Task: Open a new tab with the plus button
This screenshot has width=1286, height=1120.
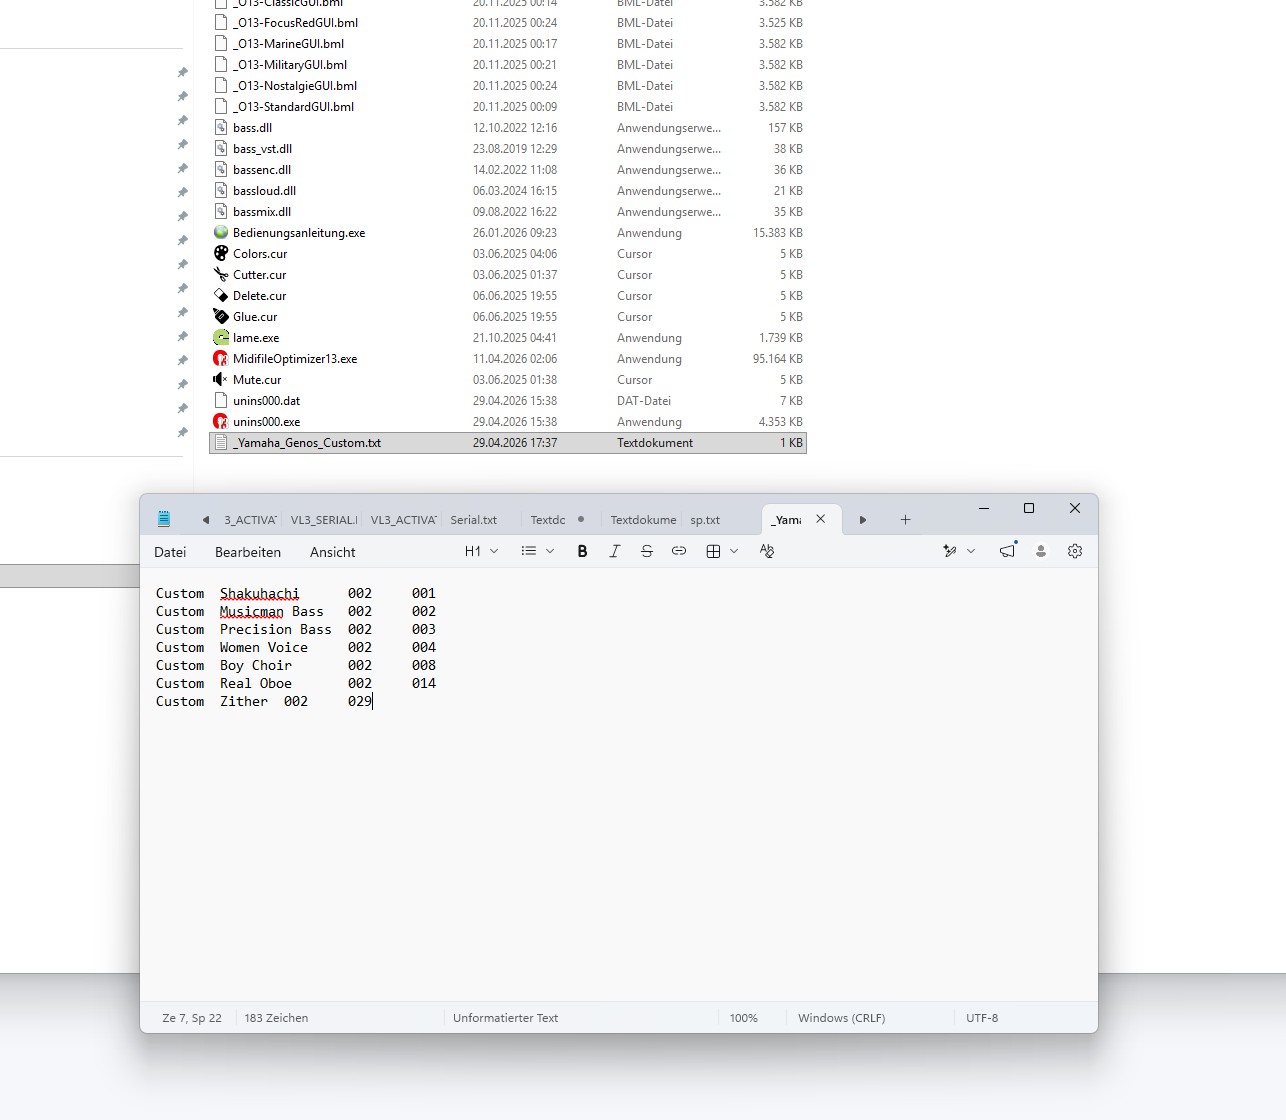Action: (905, 519)
